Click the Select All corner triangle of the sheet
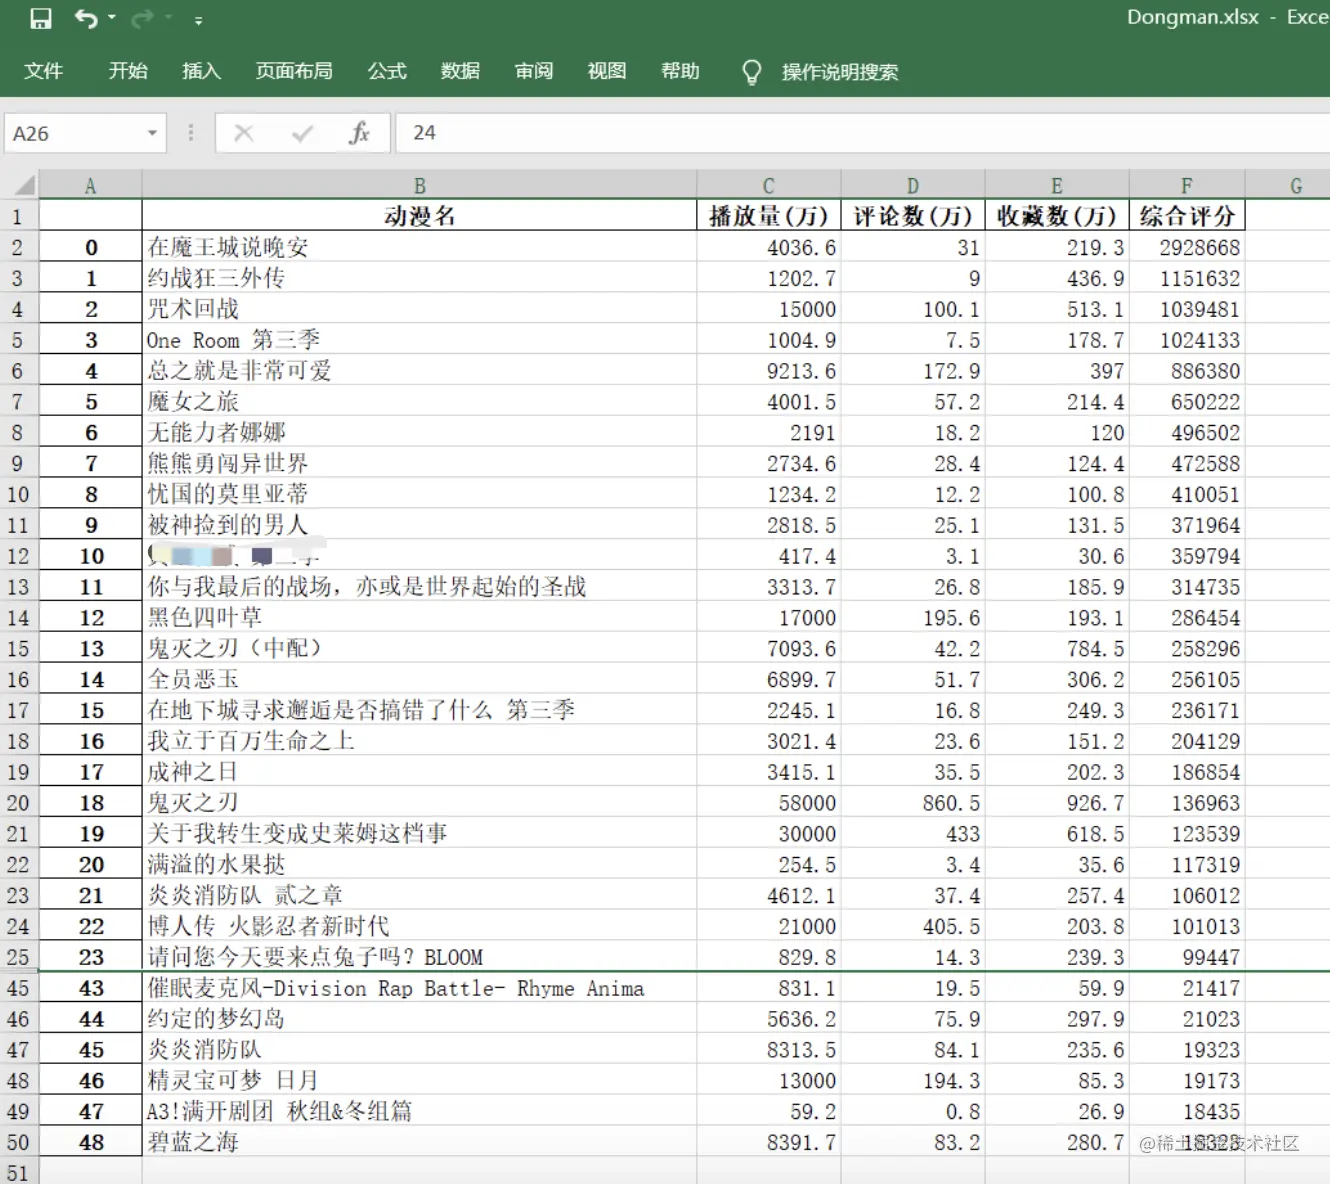This screenshot has height=1184, width=1330. tap(25, 185)
